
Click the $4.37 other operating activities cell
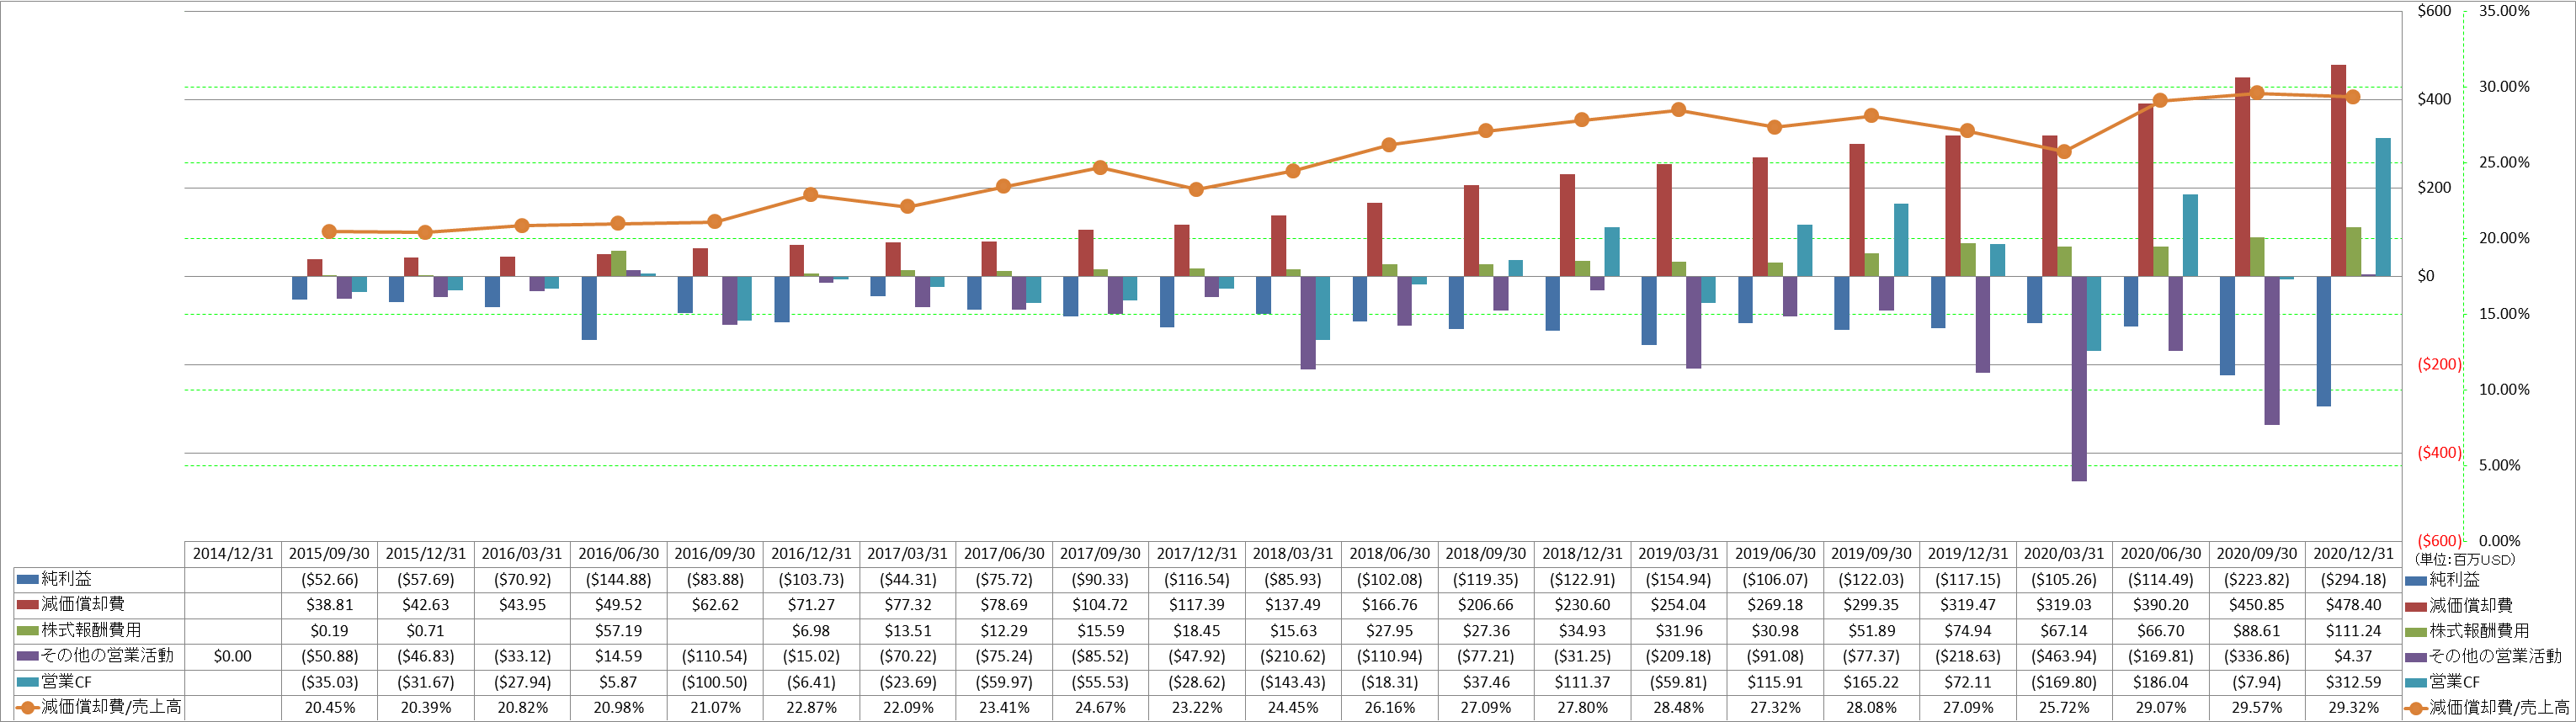[x=2353, y=656]
